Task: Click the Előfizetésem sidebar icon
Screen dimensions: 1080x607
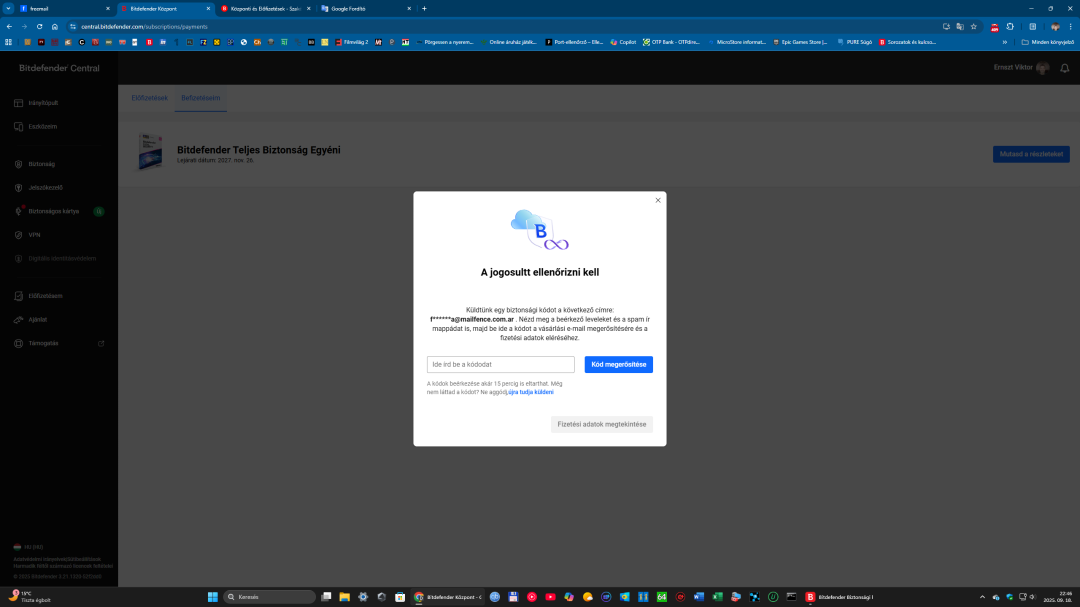Action: (19, 296)
